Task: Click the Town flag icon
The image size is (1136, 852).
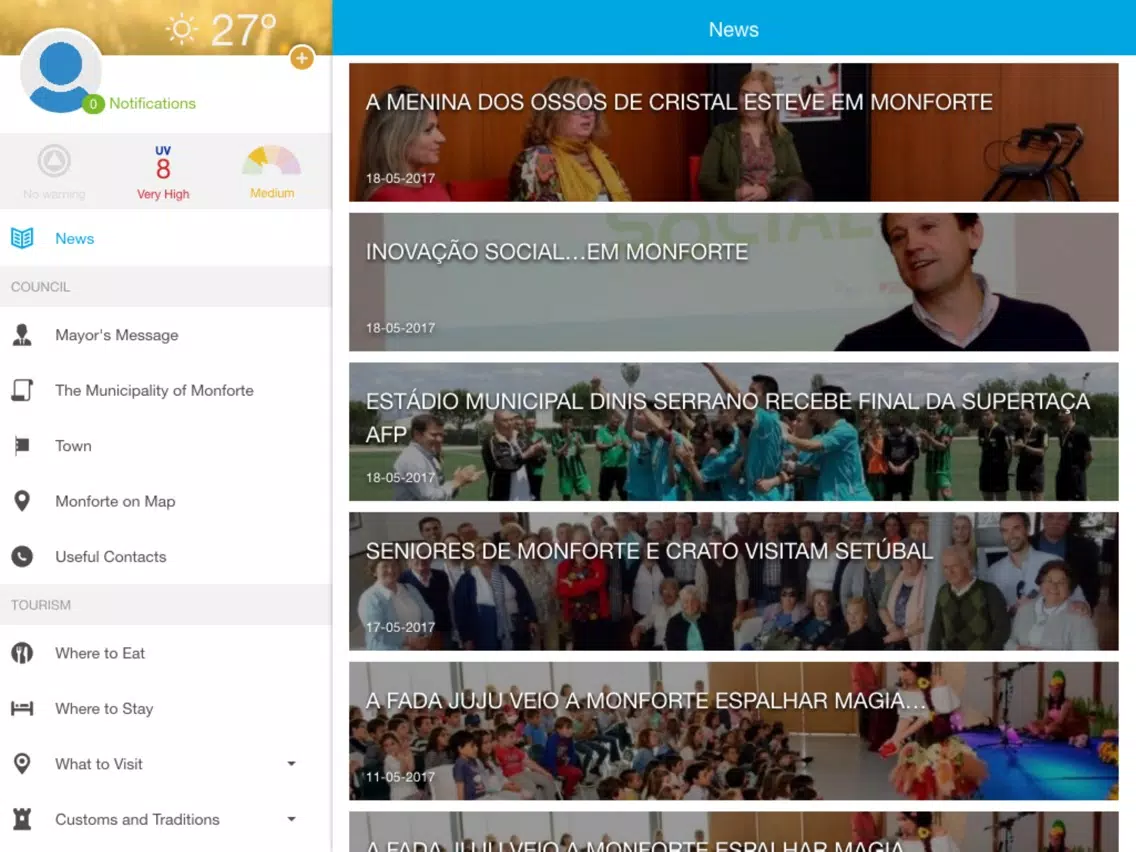Action: coord(22,446)
